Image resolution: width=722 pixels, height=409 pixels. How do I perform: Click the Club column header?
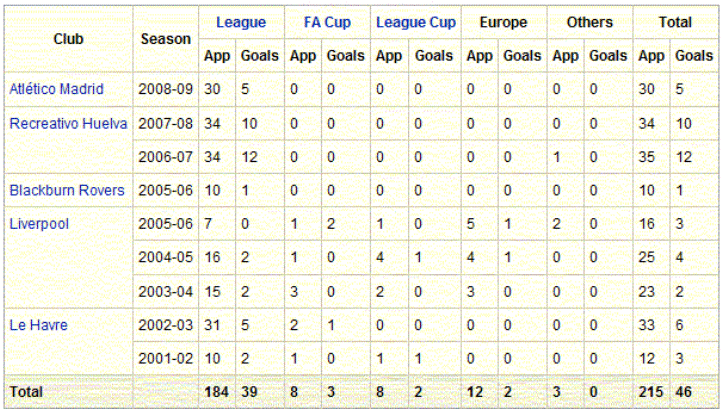tap(68, 38)
